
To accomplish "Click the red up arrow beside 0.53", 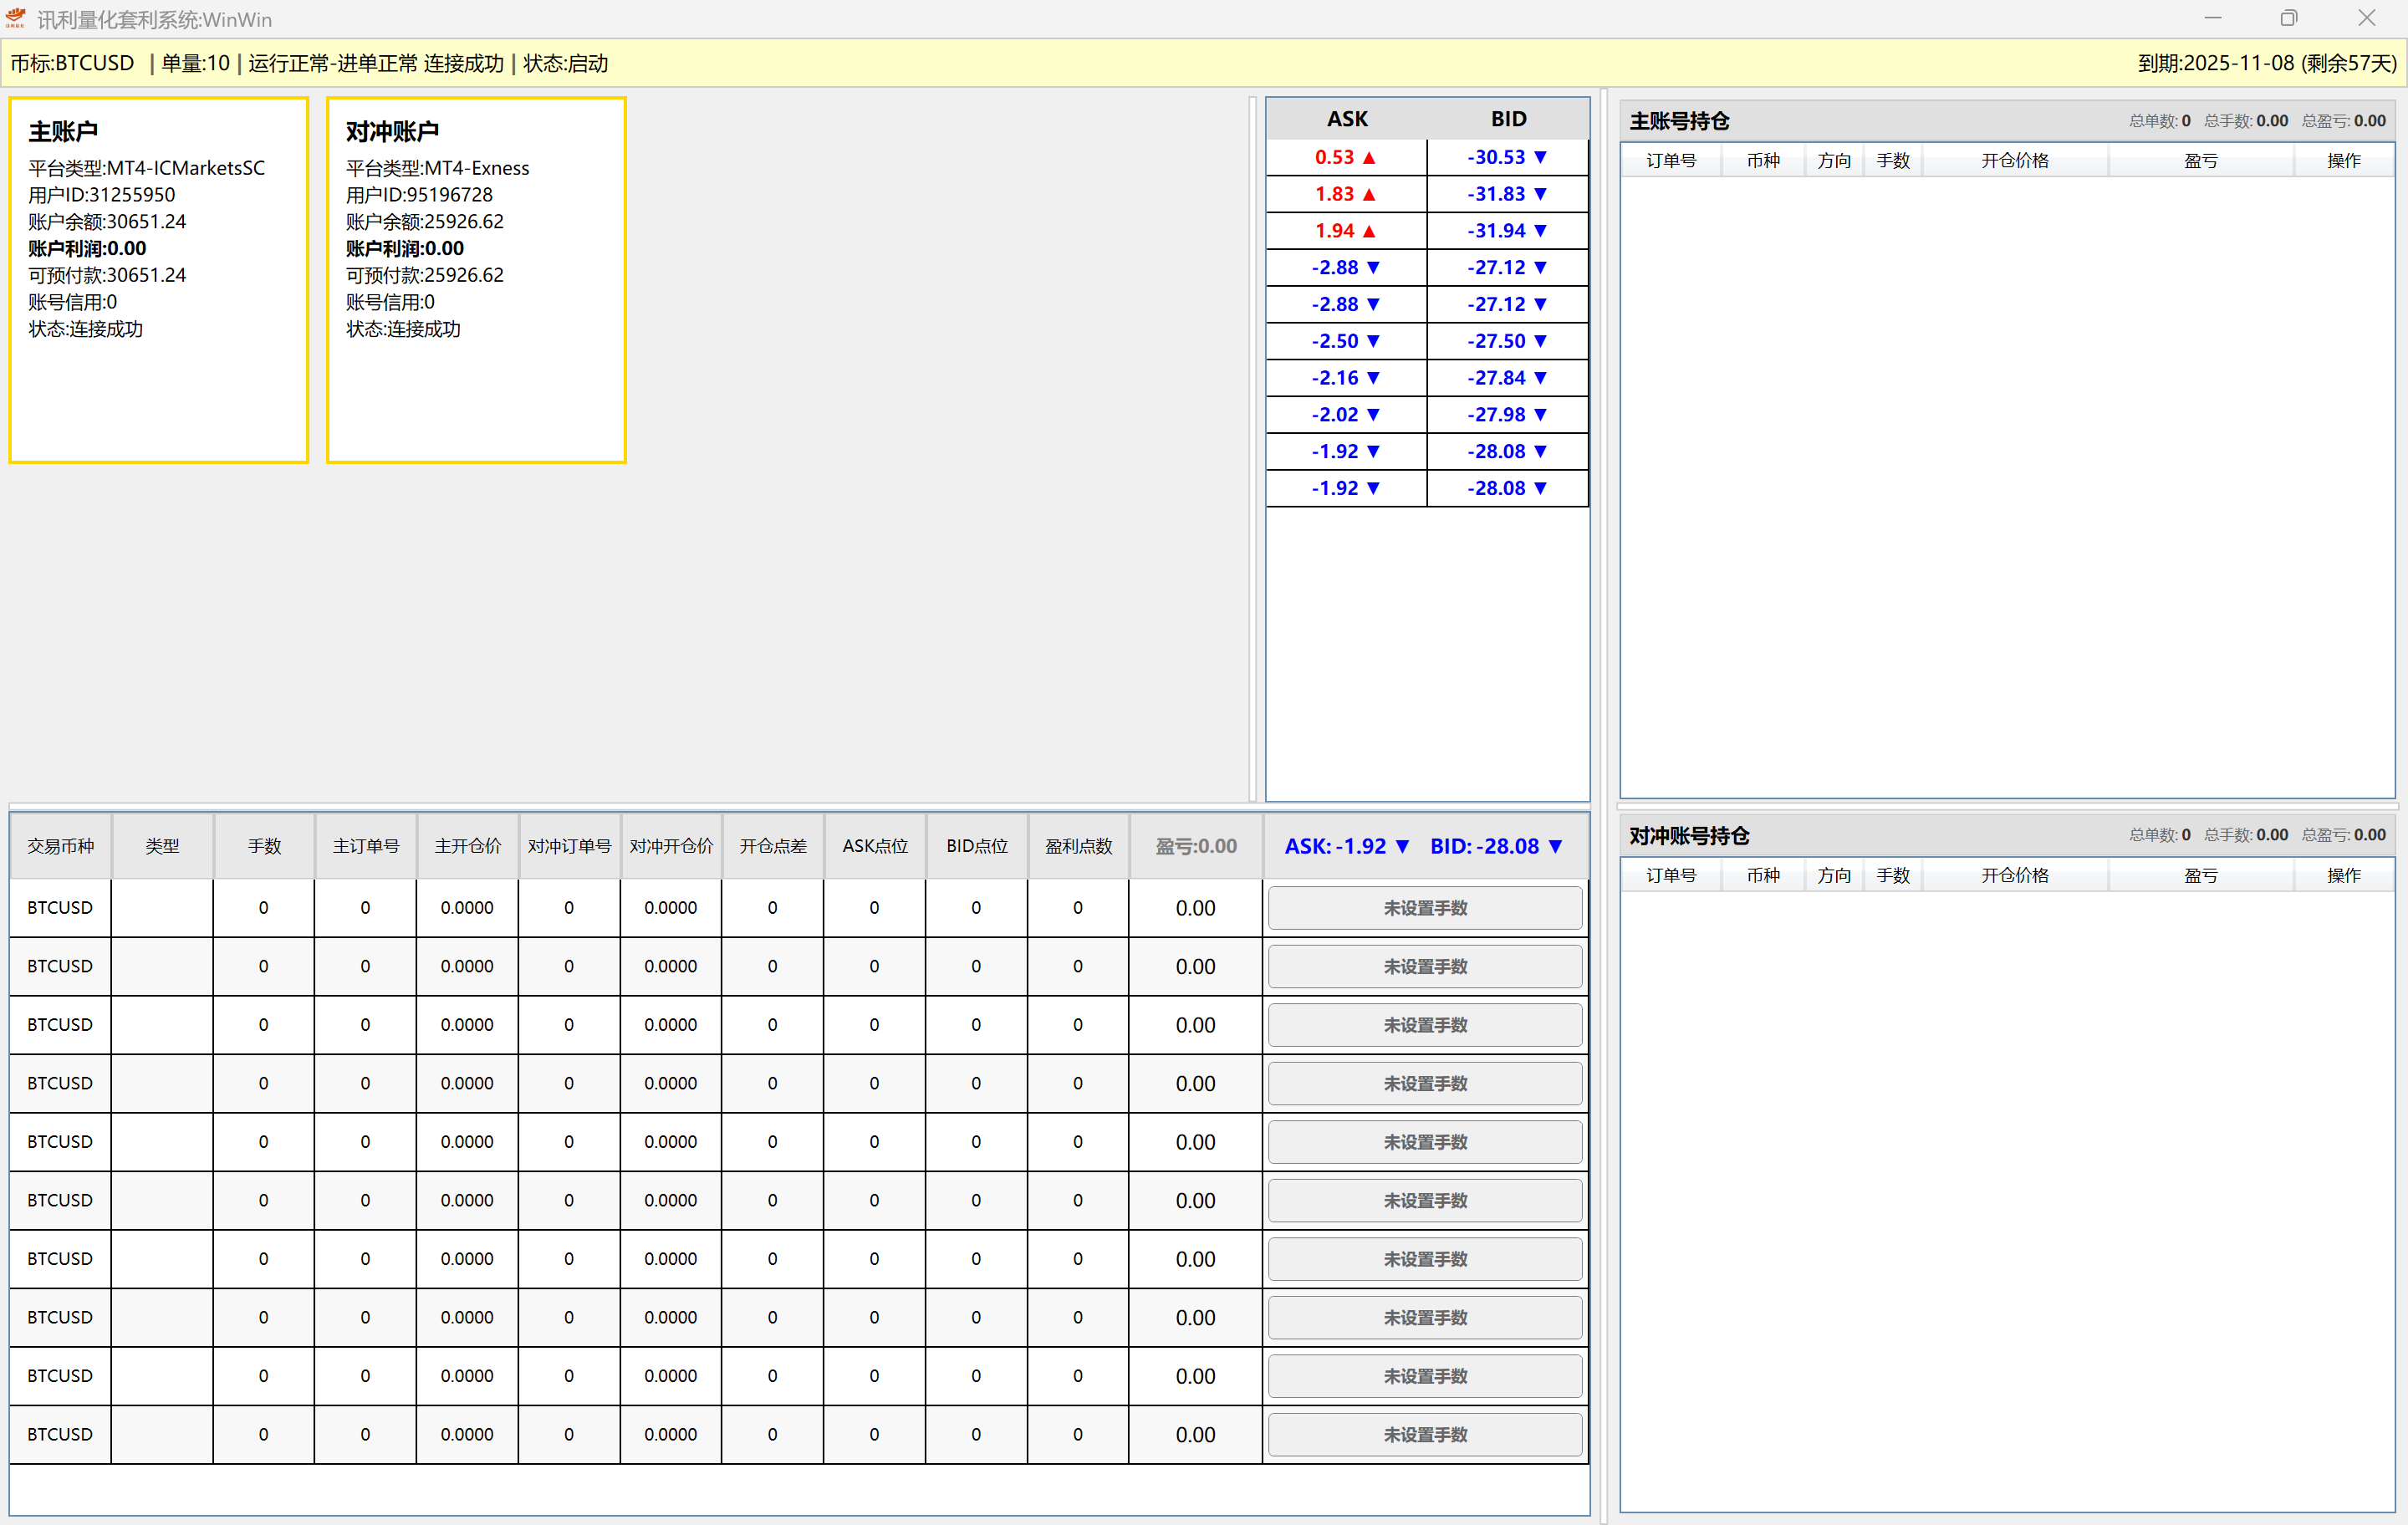I will (1369, 157).
